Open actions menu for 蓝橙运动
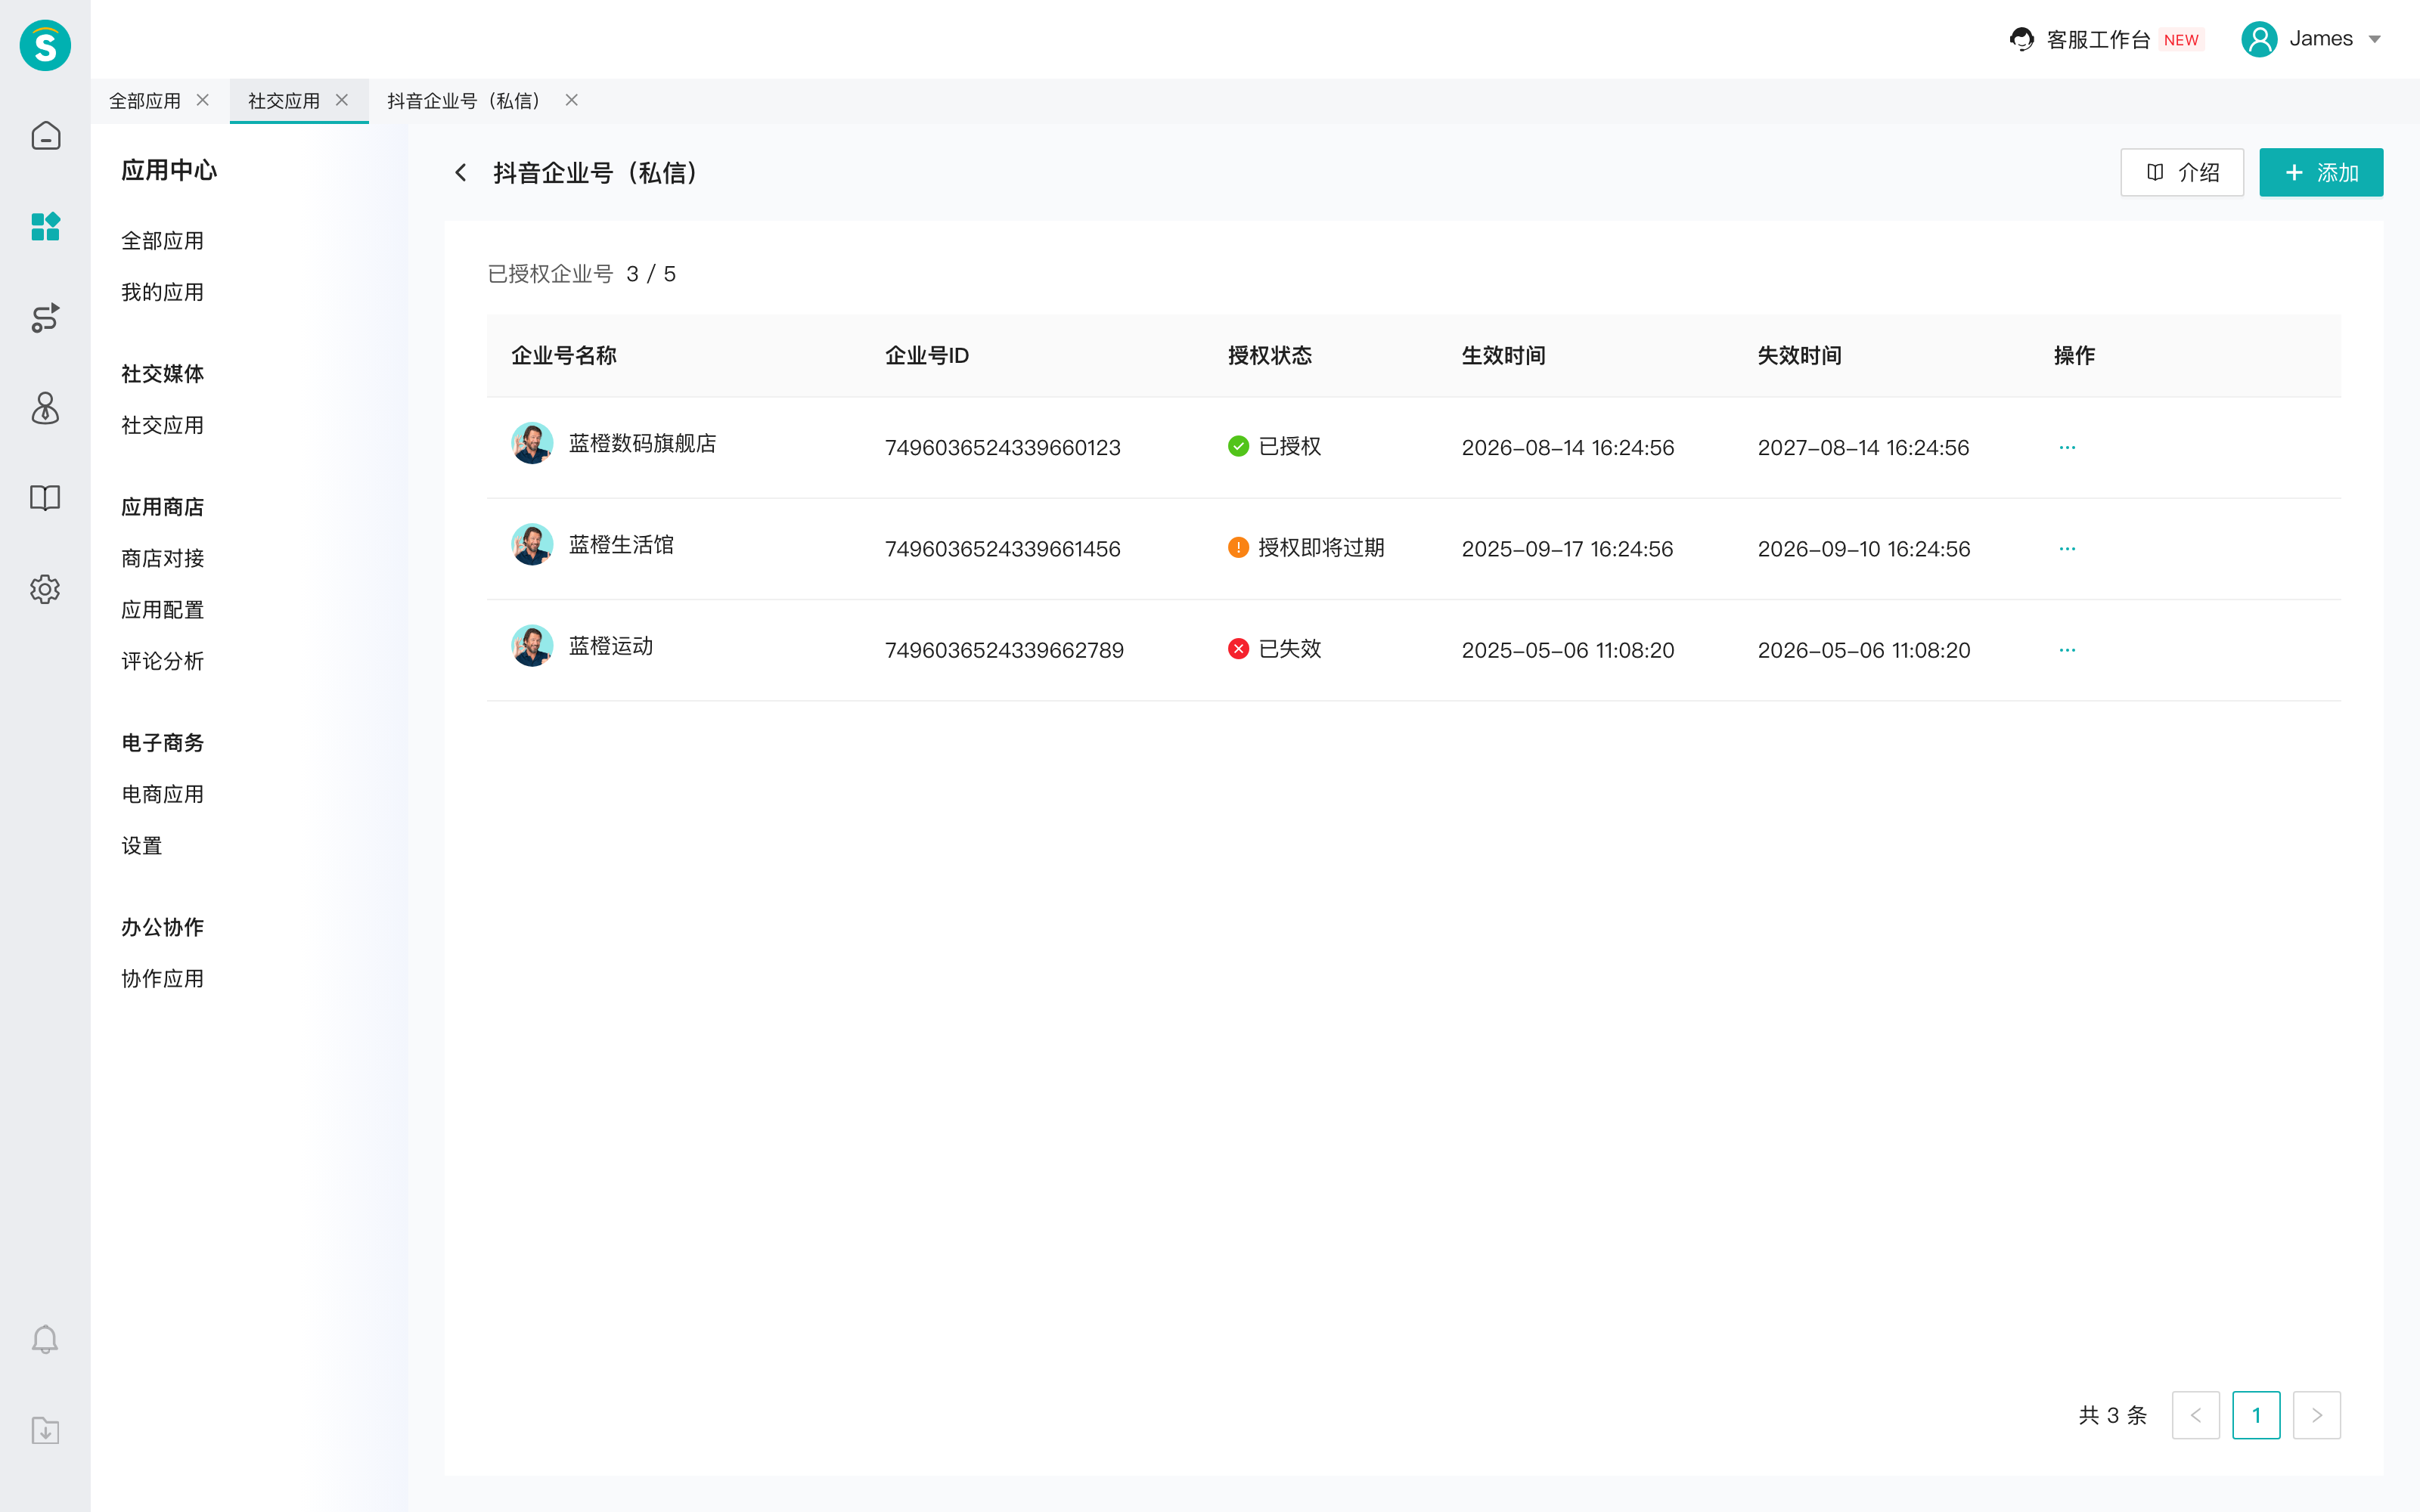 (2067, 650)
